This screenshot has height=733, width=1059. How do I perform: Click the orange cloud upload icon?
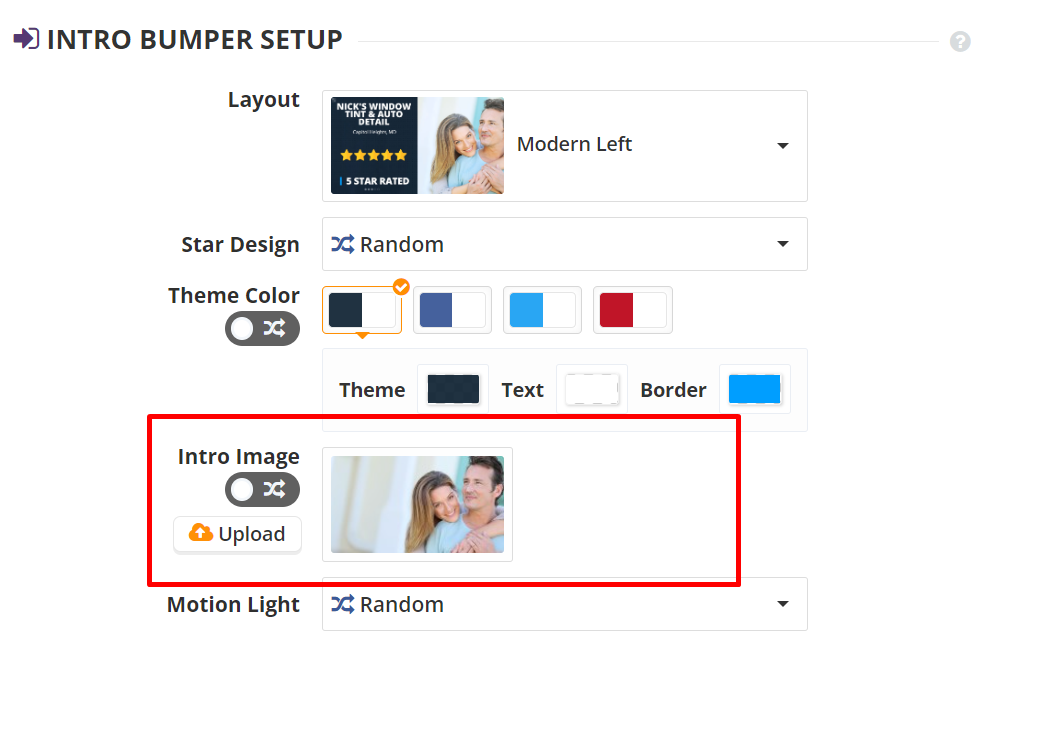[201, 533]
